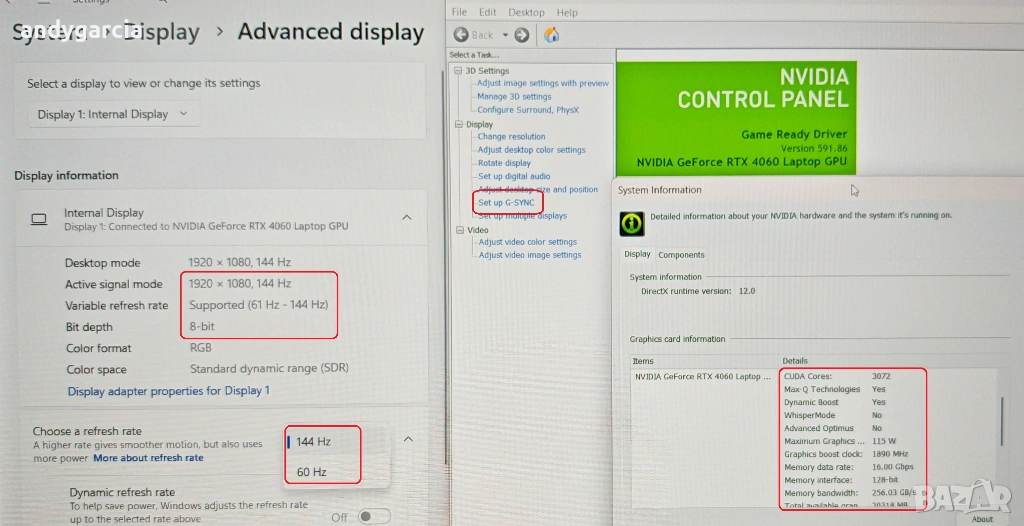This screenshot has height=526, width=1024.
Task: Collapse the Video tree node
Action: click(x=458, y=230)
